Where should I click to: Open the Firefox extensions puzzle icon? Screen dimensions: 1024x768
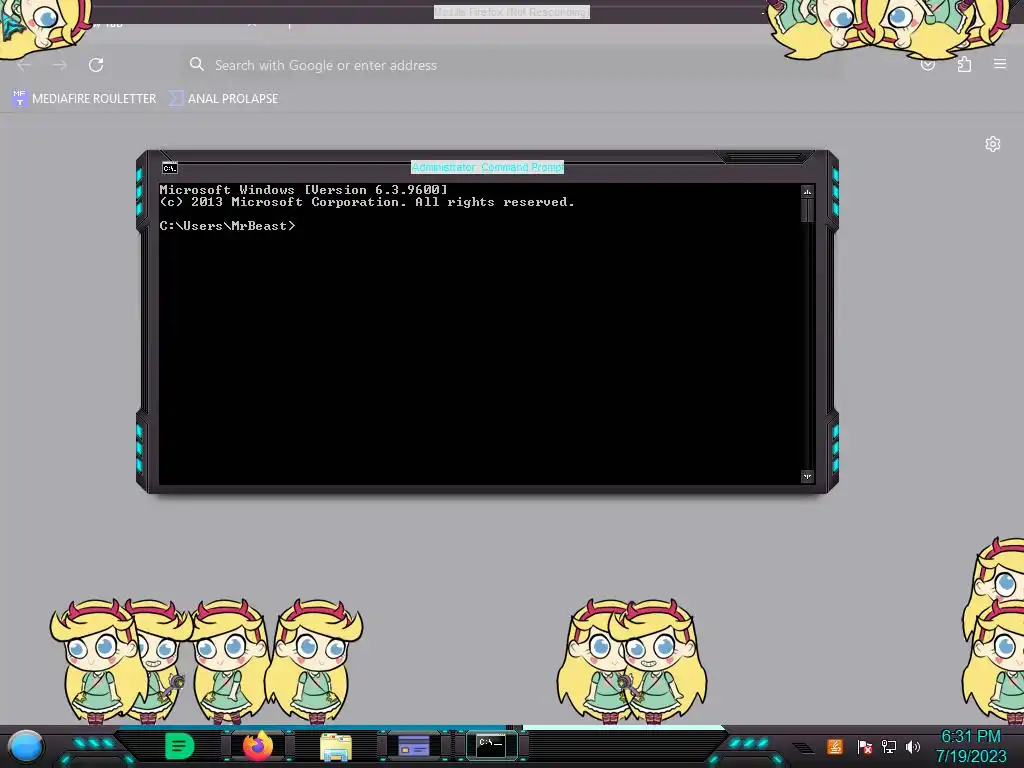click(x=964, y=64)
